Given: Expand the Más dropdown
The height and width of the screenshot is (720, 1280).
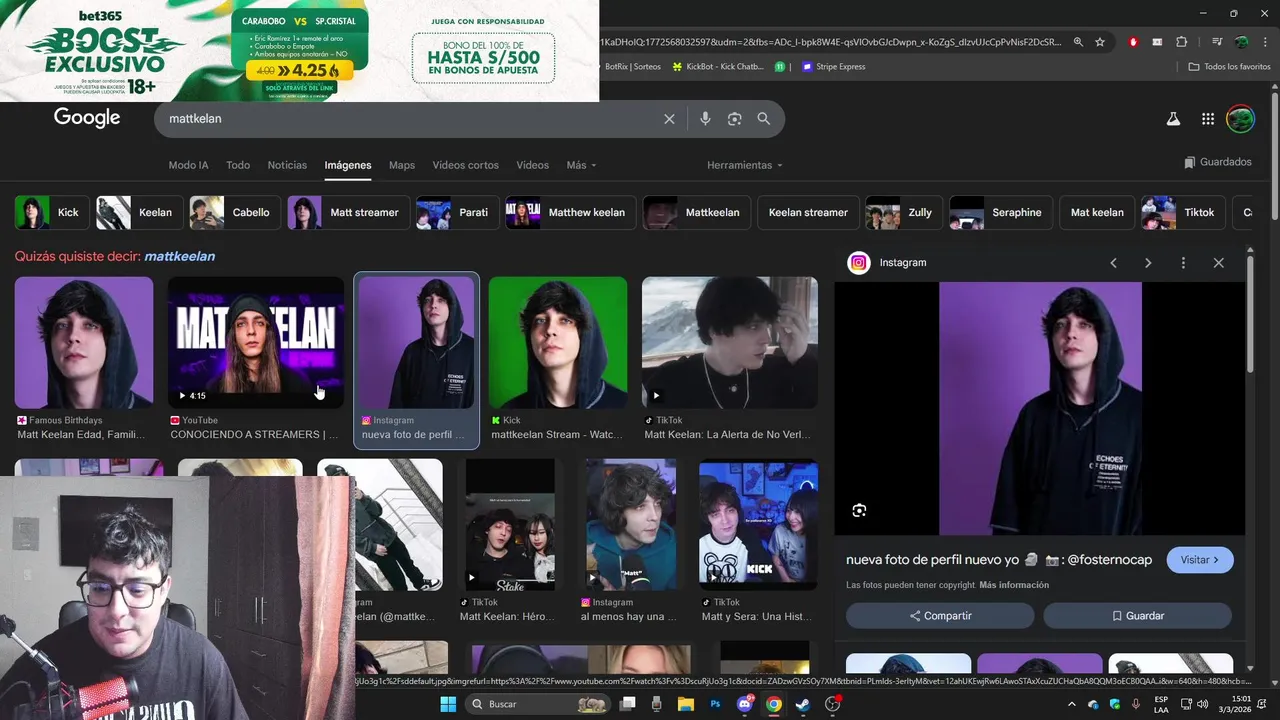Looking at the screenshot, I should tap(581, 165).
